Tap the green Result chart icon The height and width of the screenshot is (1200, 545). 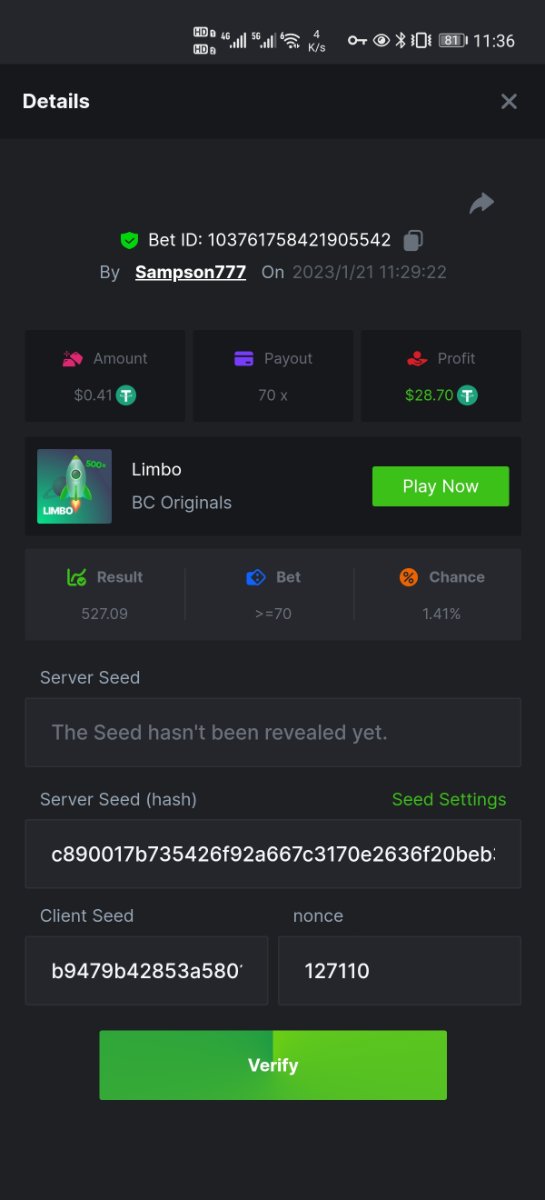pyautogui.click(x=77, y=577)
